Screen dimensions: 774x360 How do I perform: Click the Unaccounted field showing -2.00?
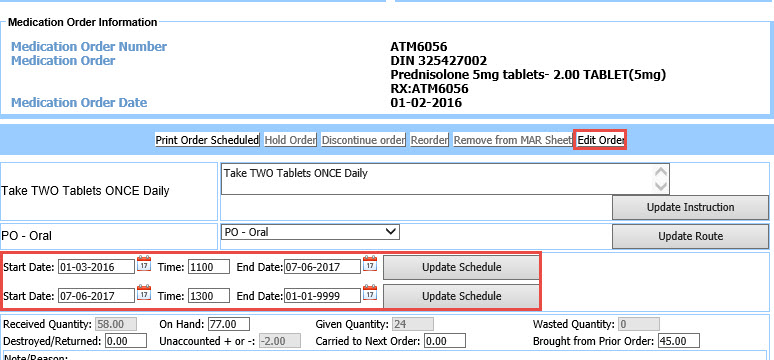[280, 341]
